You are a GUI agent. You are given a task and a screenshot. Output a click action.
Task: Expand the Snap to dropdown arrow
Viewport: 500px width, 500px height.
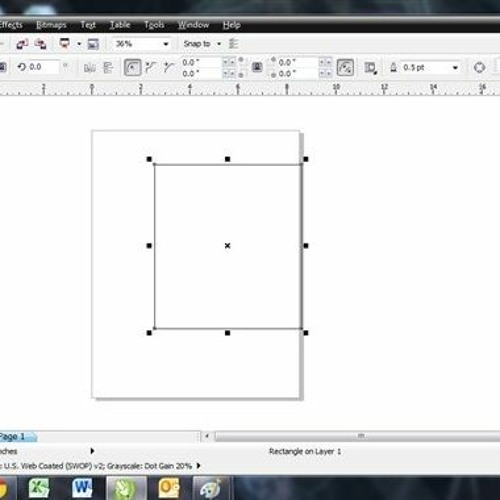pos(219,44)
